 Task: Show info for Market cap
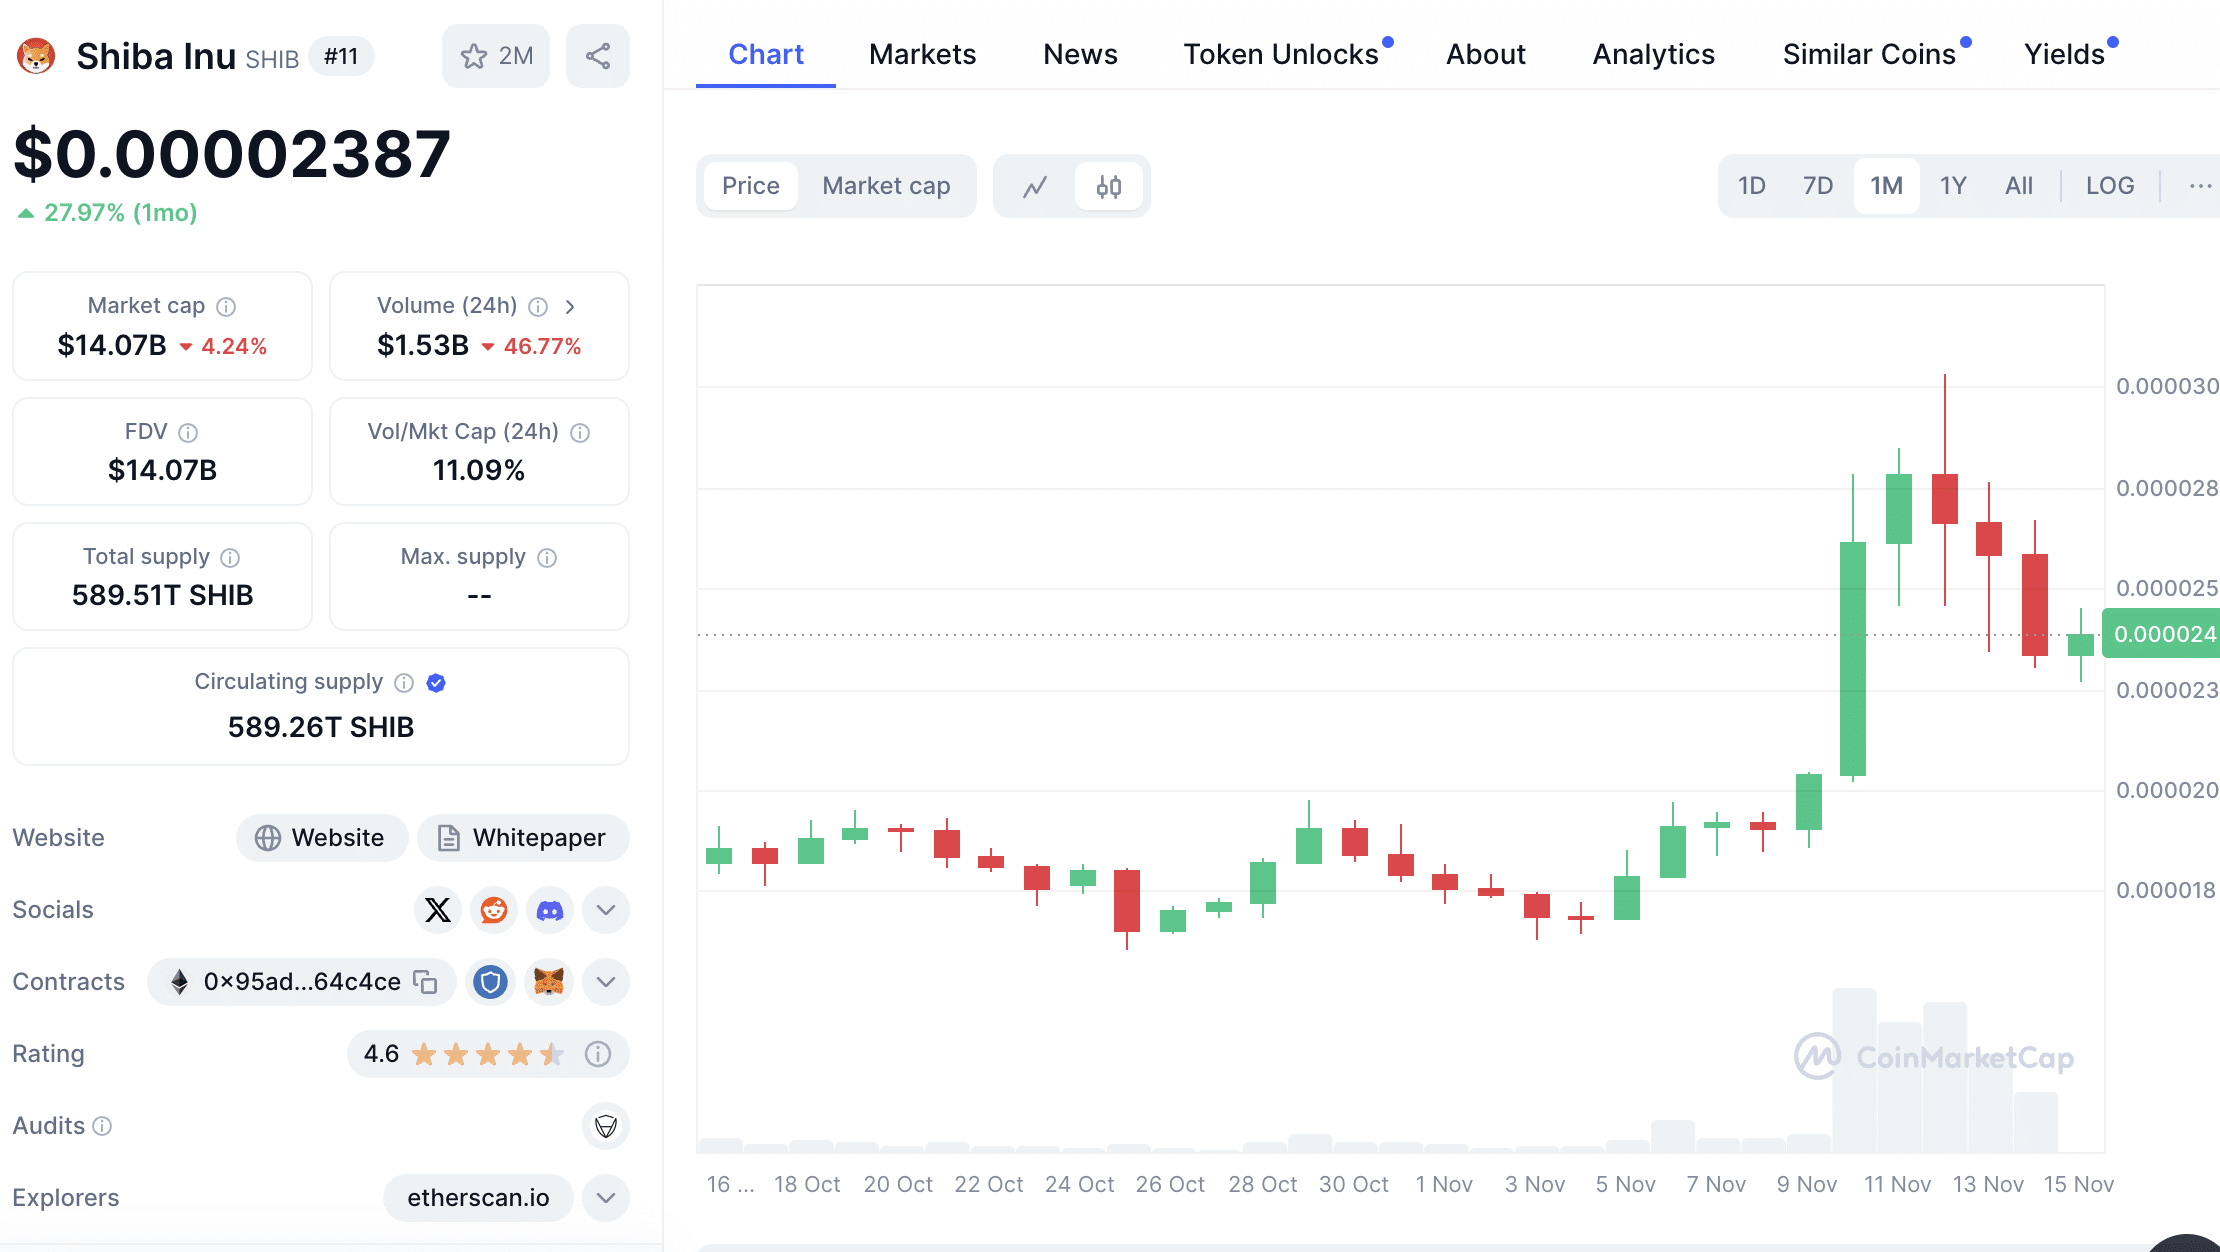tap(226, 306)
